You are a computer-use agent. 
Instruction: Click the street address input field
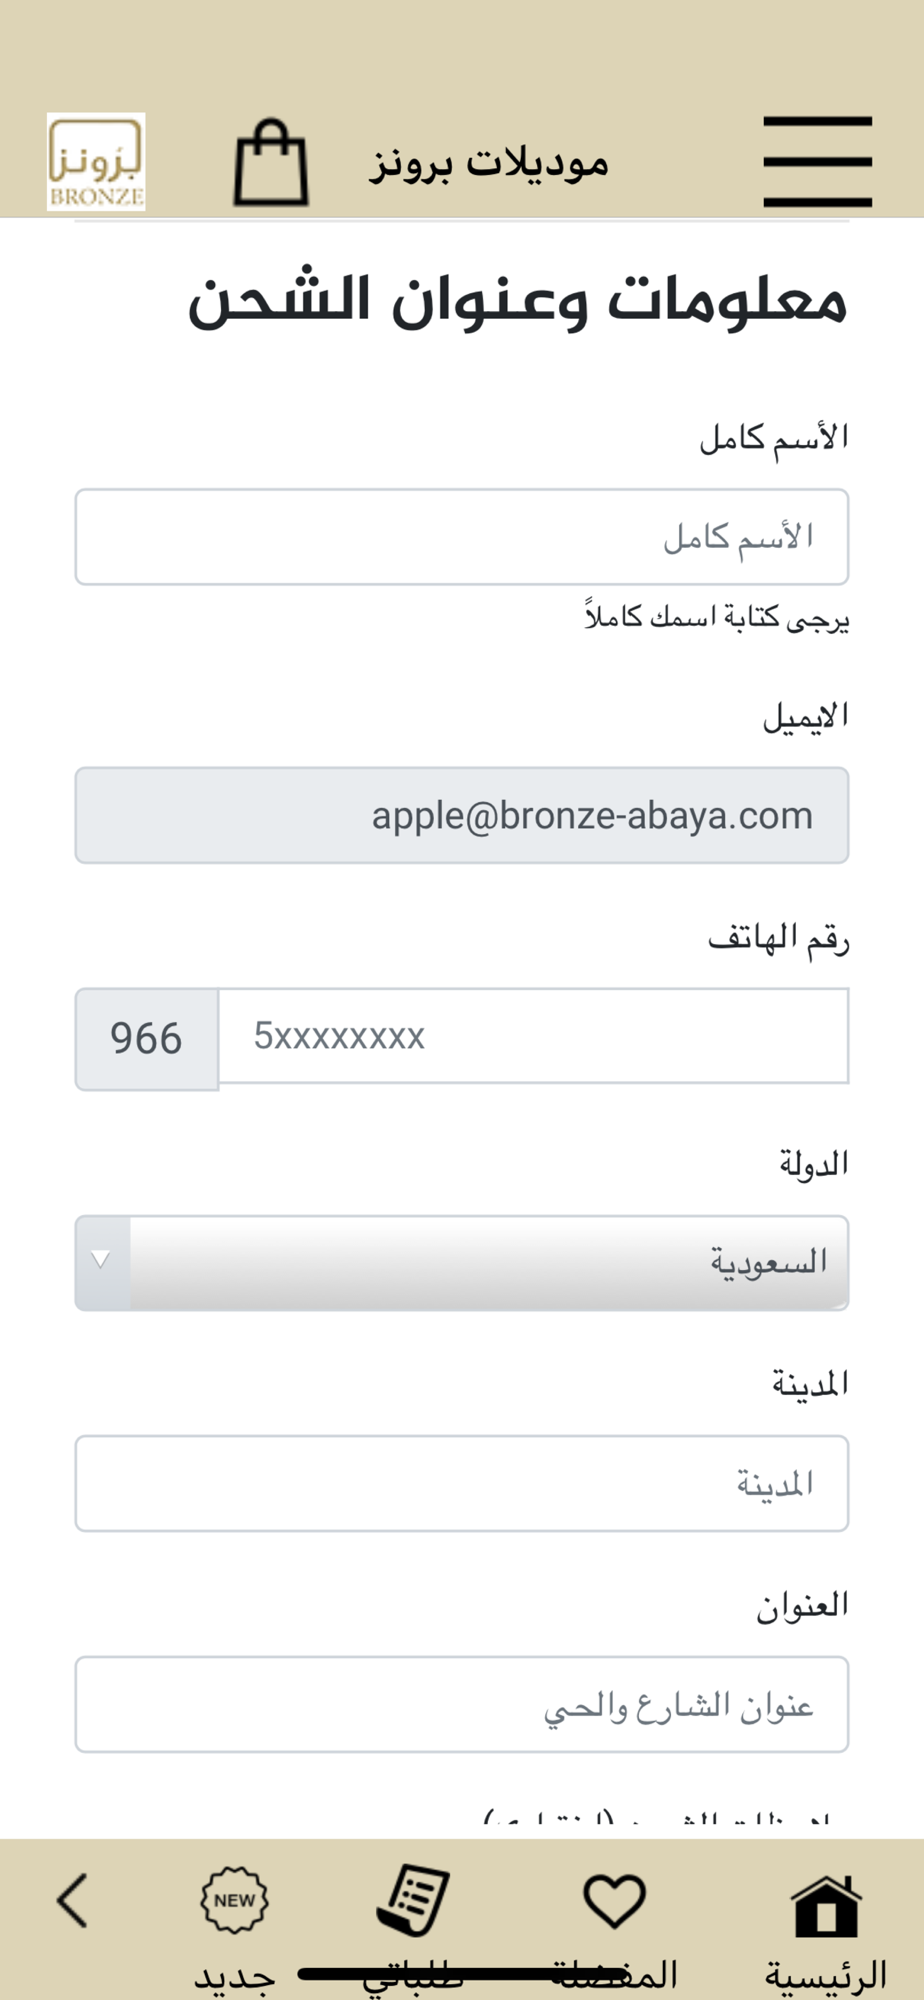click(462, 1704)
